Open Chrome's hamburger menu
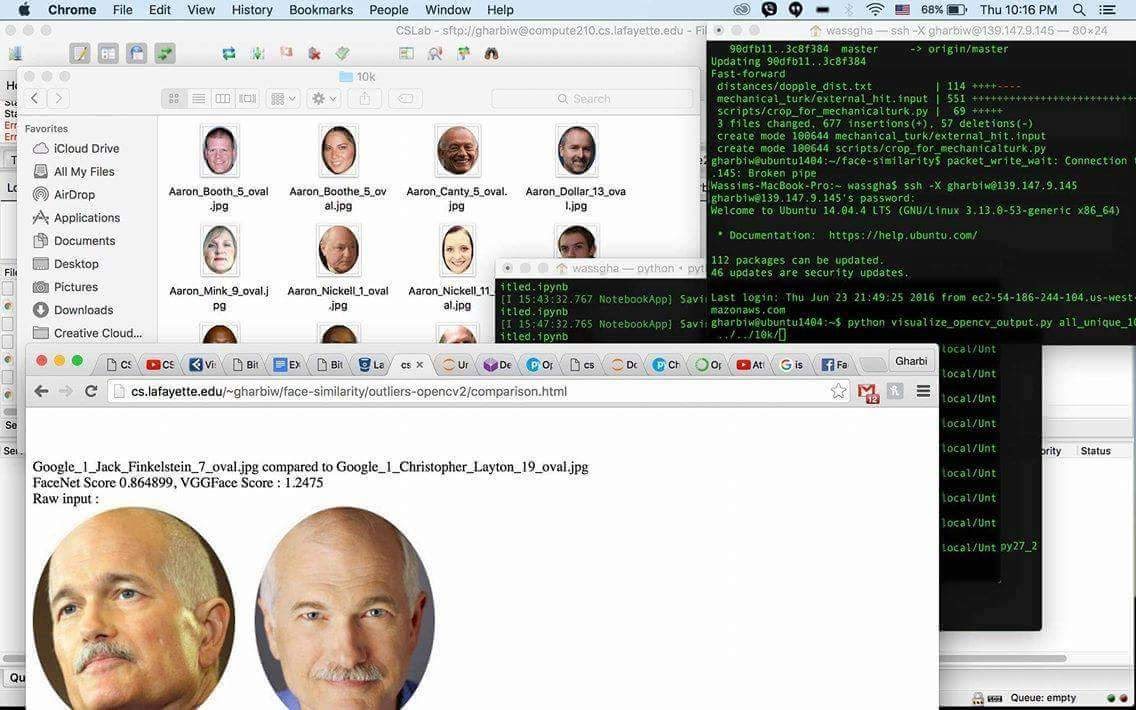 click(923, 392)
